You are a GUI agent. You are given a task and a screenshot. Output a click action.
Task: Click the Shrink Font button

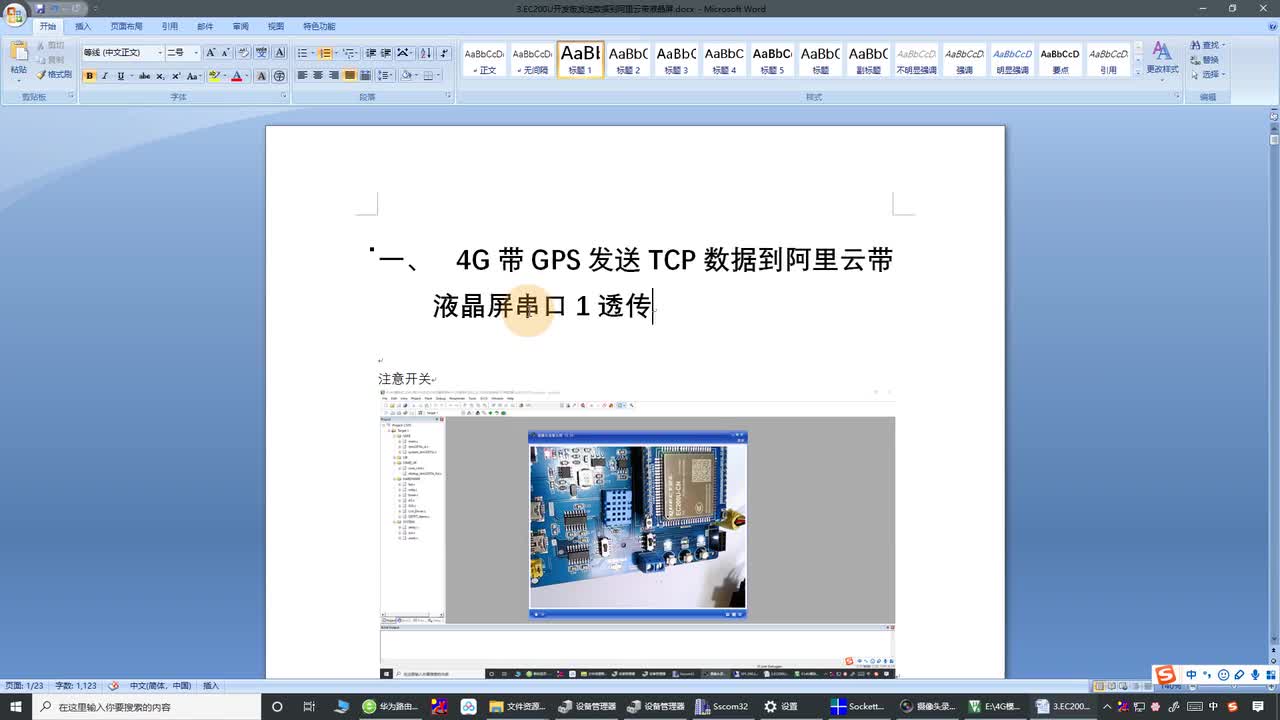(226, 53)
